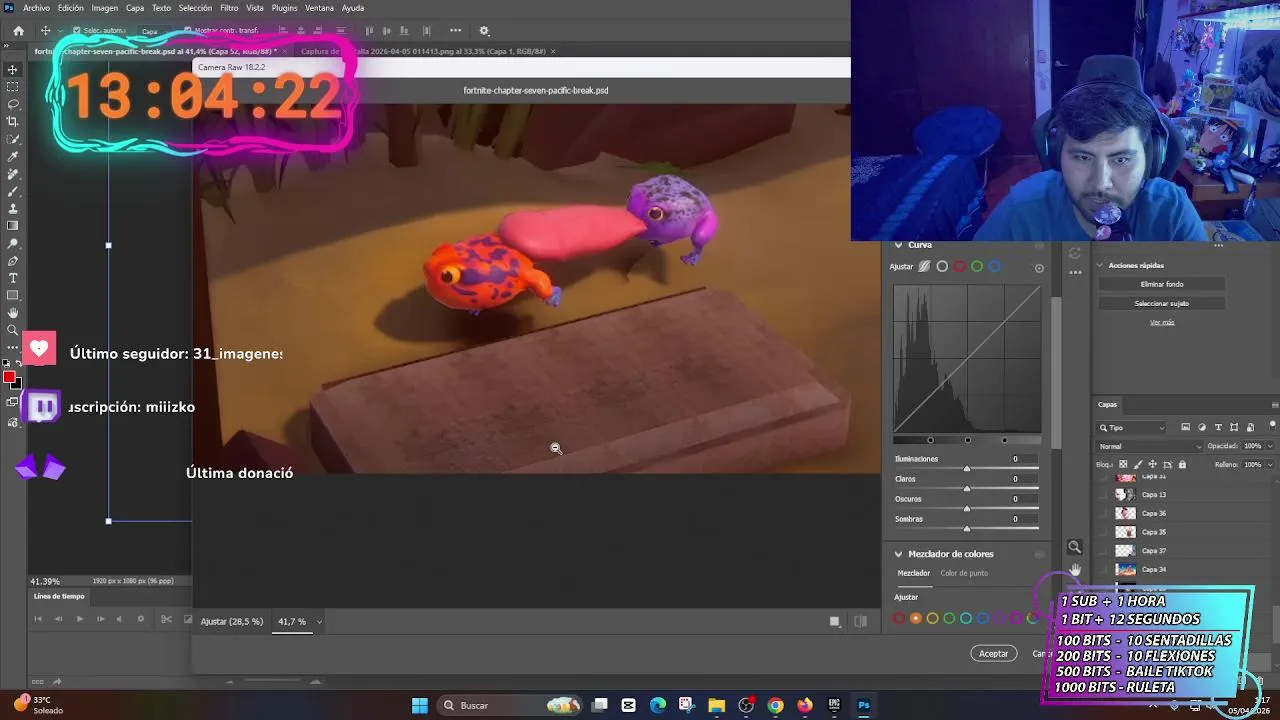Open the Archivo menu
1280x720 pixels.
(x=36, y=8)
